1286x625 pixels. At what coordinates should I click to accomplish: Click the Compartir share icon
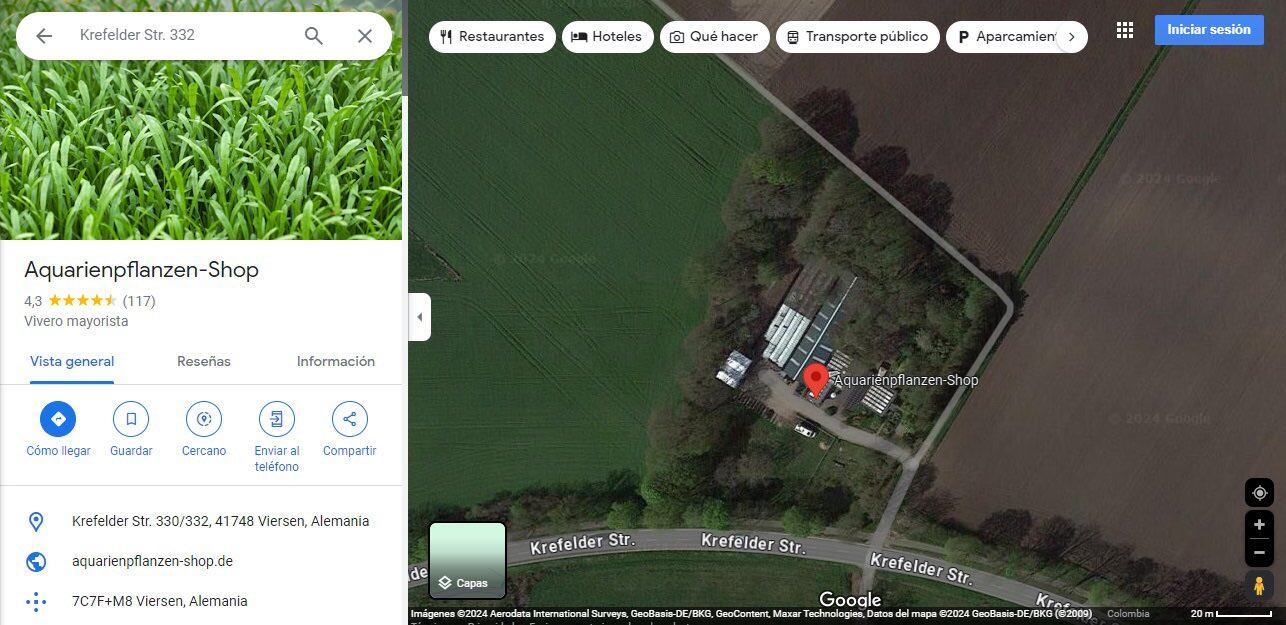350,419
